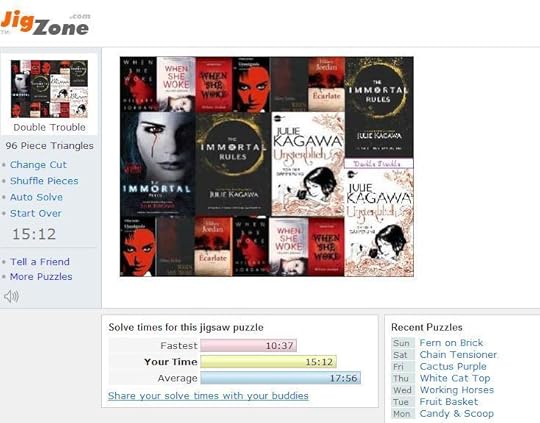The image size is (540, 423).
Task: Click the JigZone logo
Action: (x=45, y=23)
